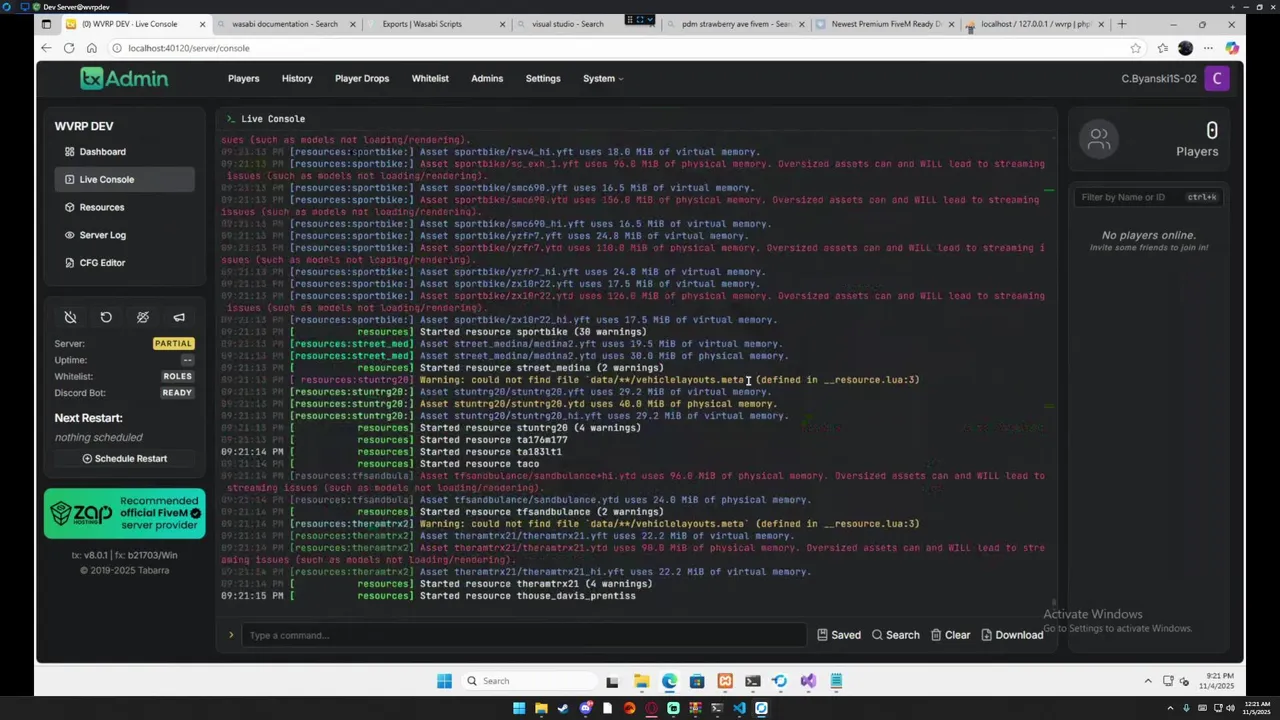Open Edge in remote taskbar

[669, 681]
